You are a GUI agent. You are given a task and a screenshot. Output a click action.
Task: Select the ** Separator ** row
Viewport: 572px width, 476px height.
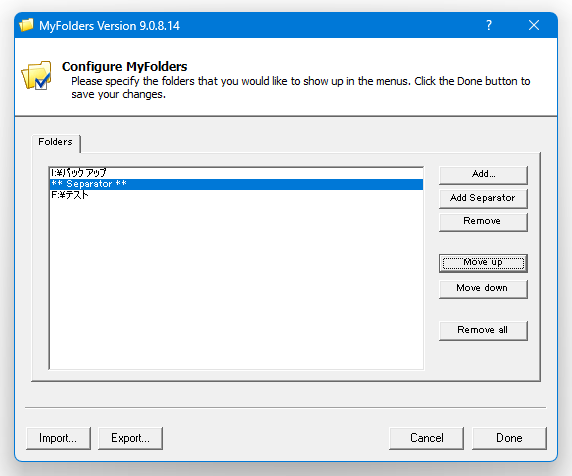[x=236, y=184]
